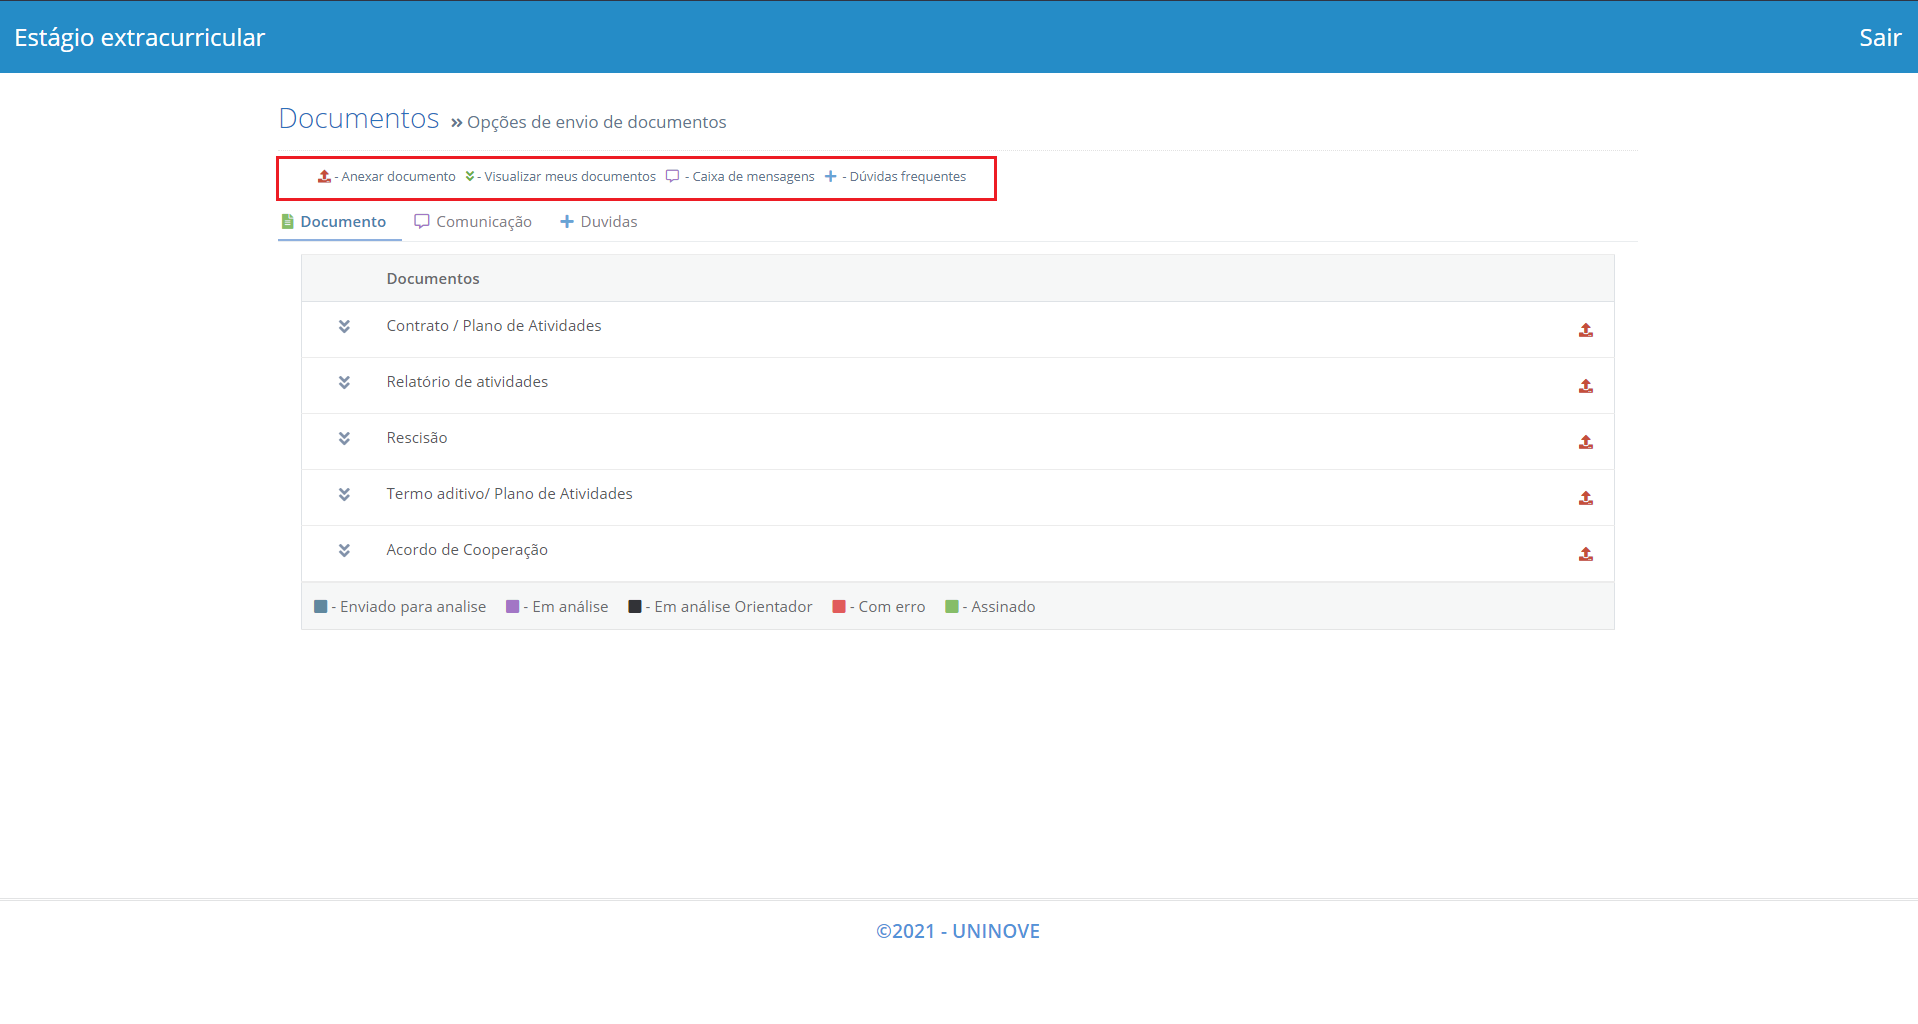Click the green document icon on Documento tab
1918x1024 pixels.
click(x=288, y=222)
